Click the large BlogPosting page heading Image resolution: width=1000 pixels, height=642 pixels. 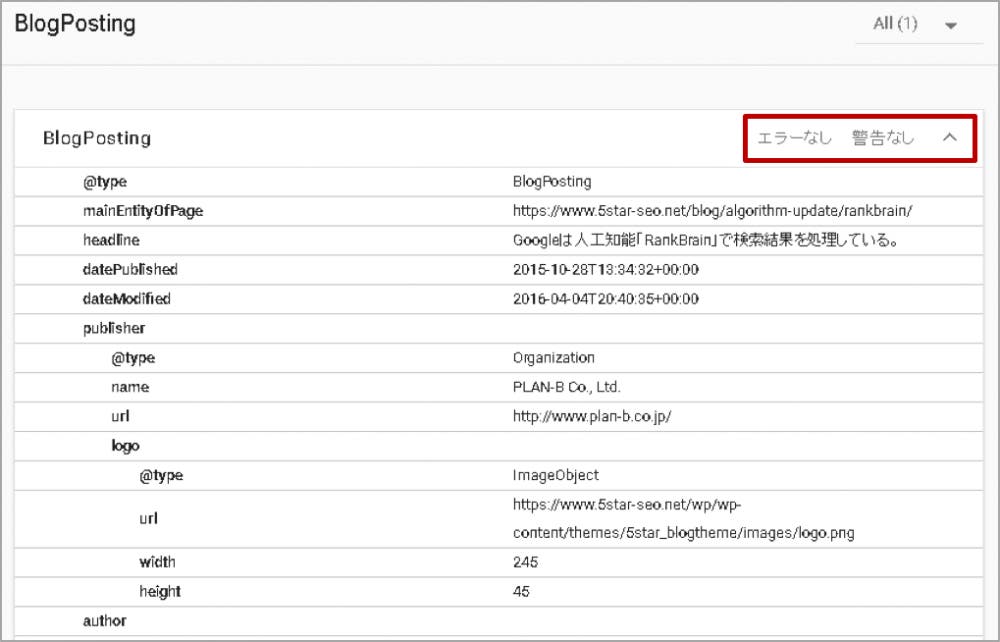pyautogui.click(x=75, y=24)
